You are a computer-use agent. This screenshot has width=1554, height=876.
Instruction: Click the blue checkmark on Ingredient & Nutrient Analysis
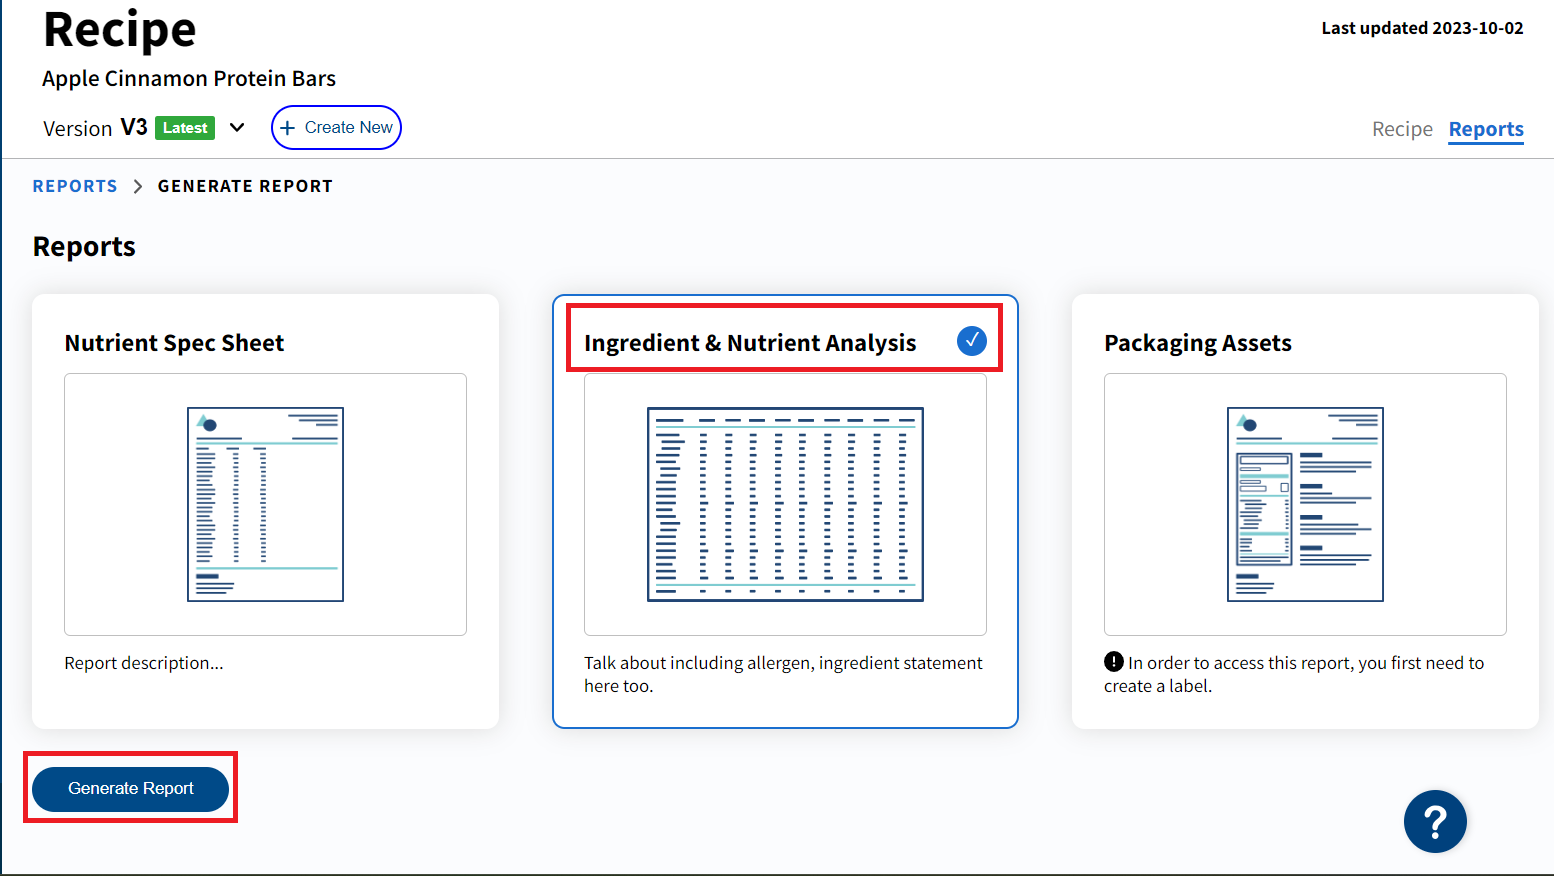[x=971, y=341]
